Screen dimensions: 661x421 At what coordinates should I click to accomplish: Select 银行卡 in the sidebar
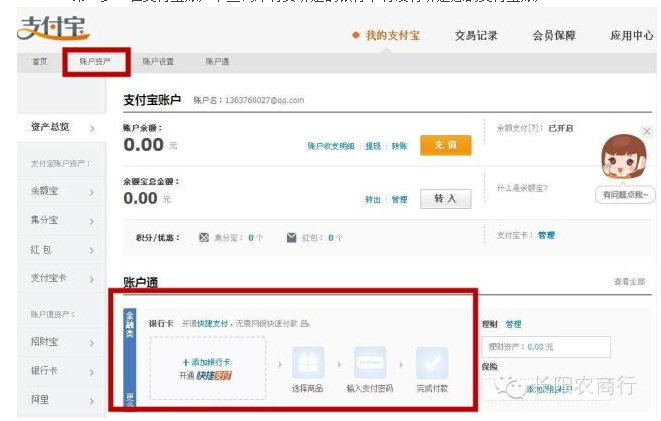pyautogui.click(x=44, y=371)
